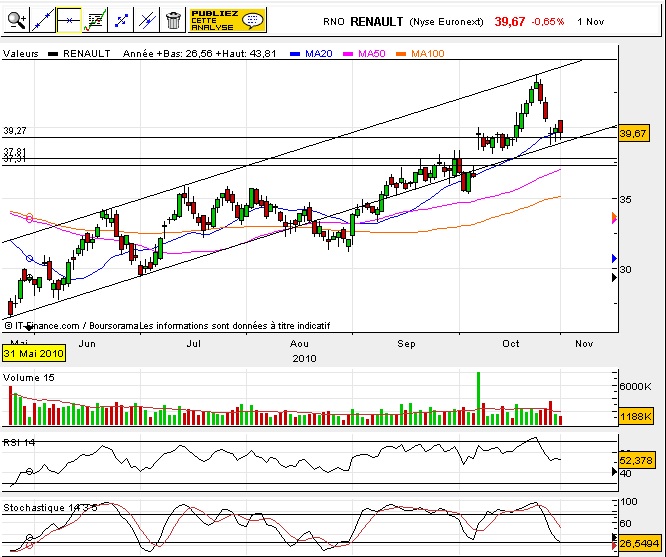The height and width of the screenshot is (557, 666).
Task: Open the indicators chart settings tool
Action: tap(95, 20)
